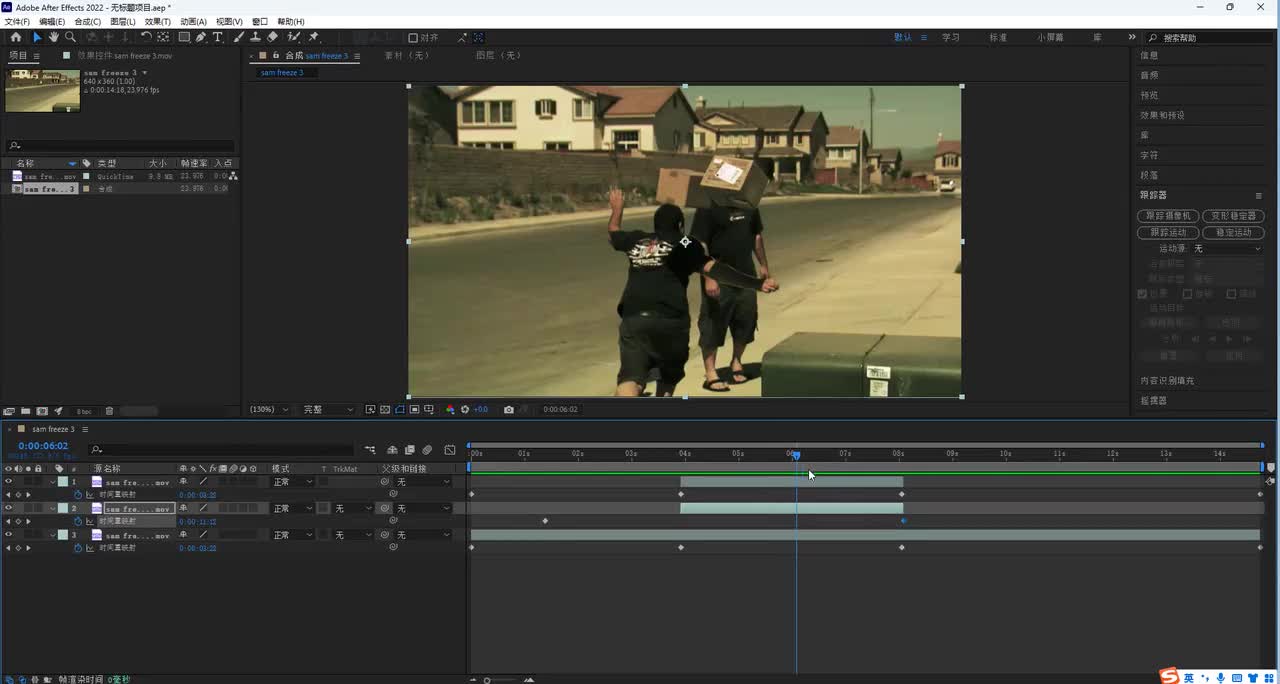This screenshot has height=684, width=1280.
Task: Take snapshot with camera icon in viewer
Action: point(509,409)
